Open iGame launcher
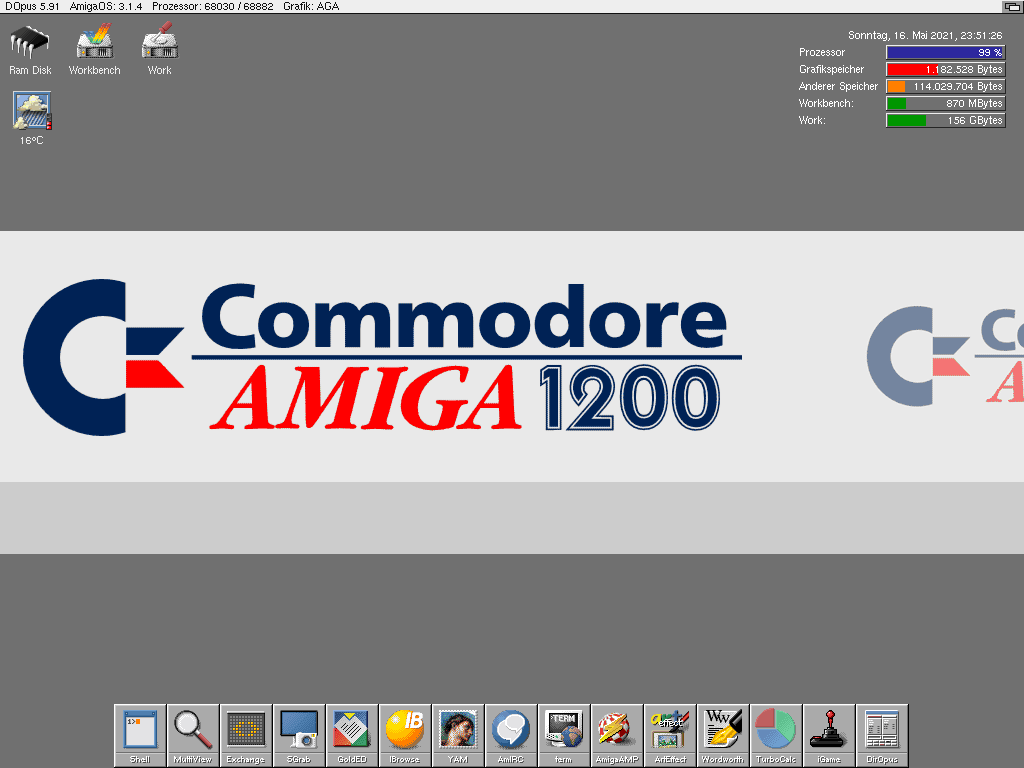Screen dimensions: 1024x768 click(829, 735)
